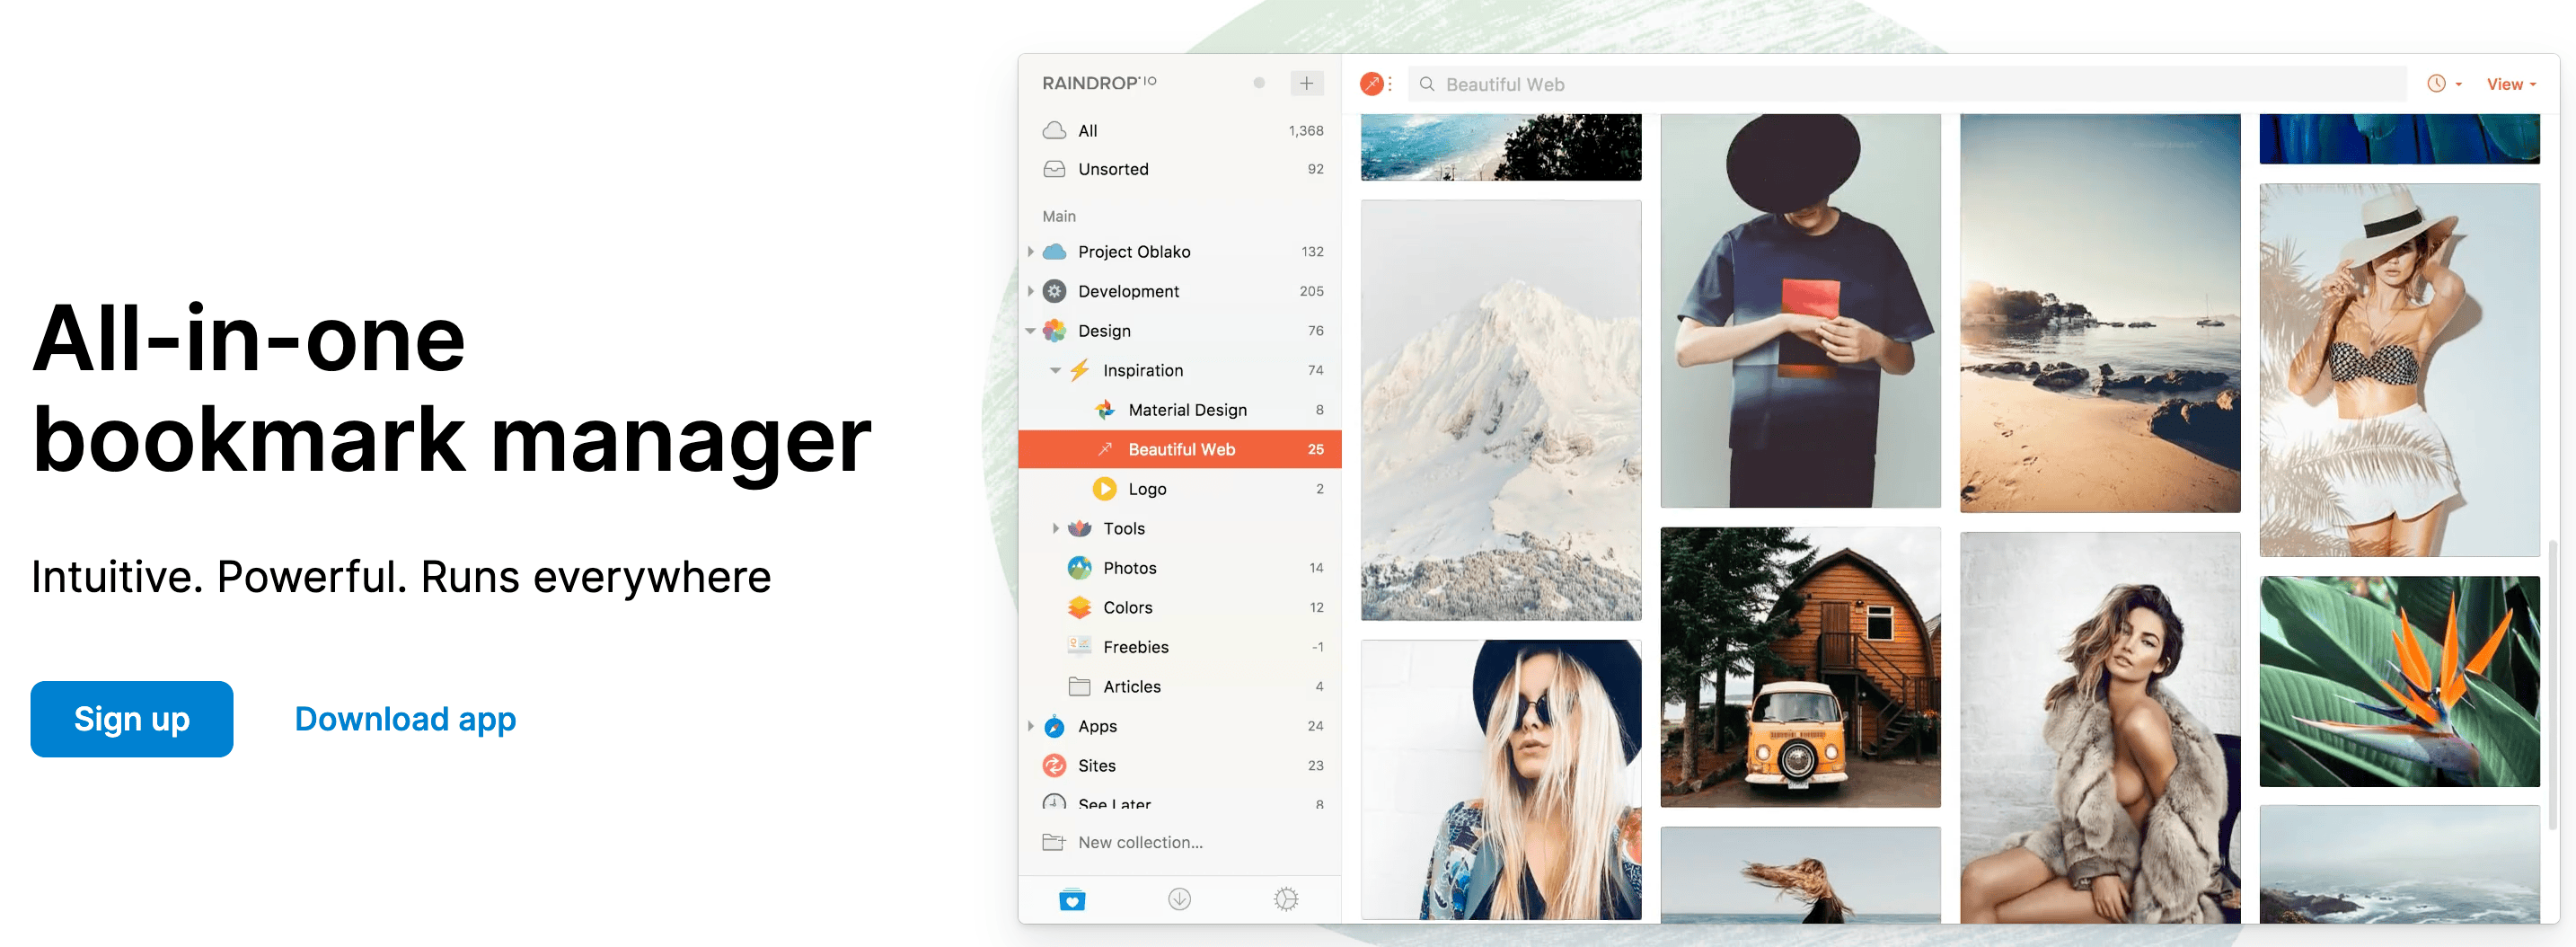Switch to the bookmarks tab icon in bottom bar
The height and width of the screenshot is (947, 2576).
click(1072, 899)
